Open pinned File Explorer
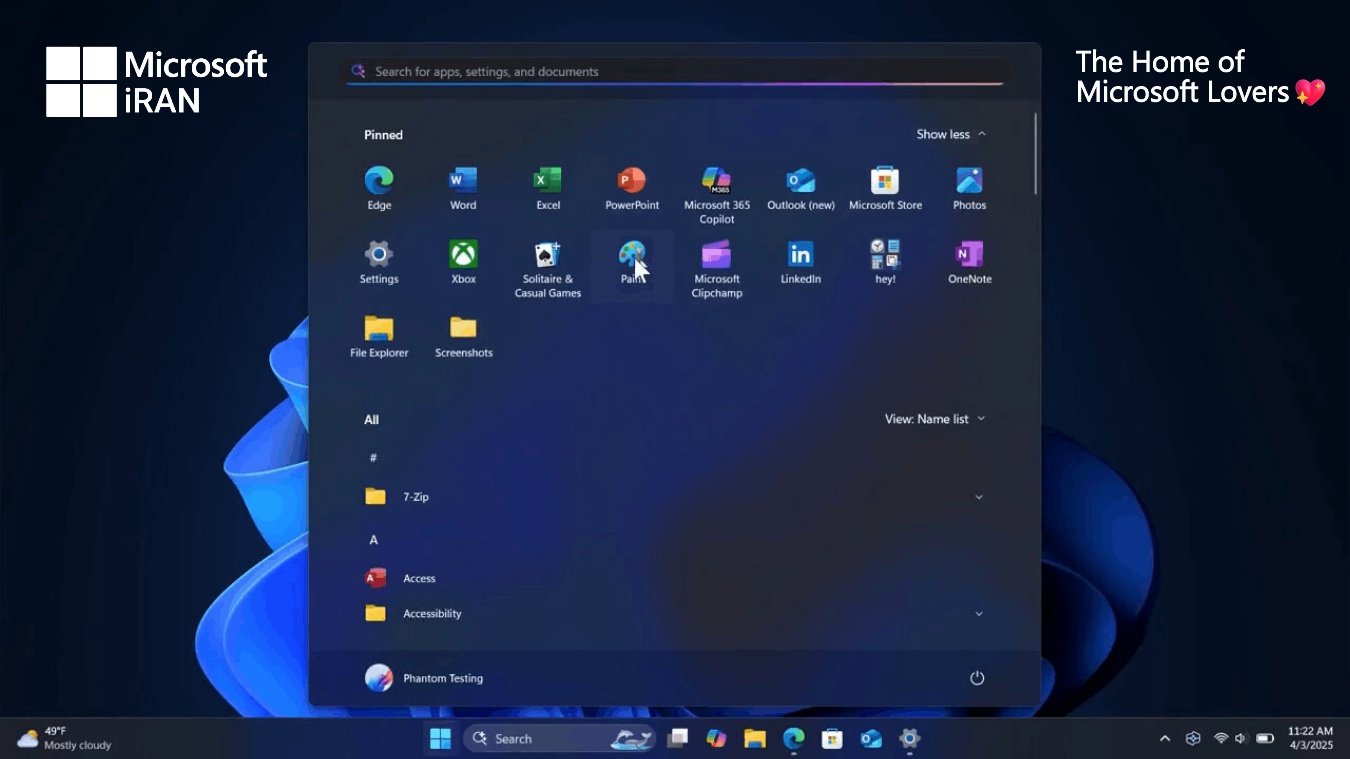This screenshot has width=1350, height=759. pyautogui.click(x=379, y=337)
